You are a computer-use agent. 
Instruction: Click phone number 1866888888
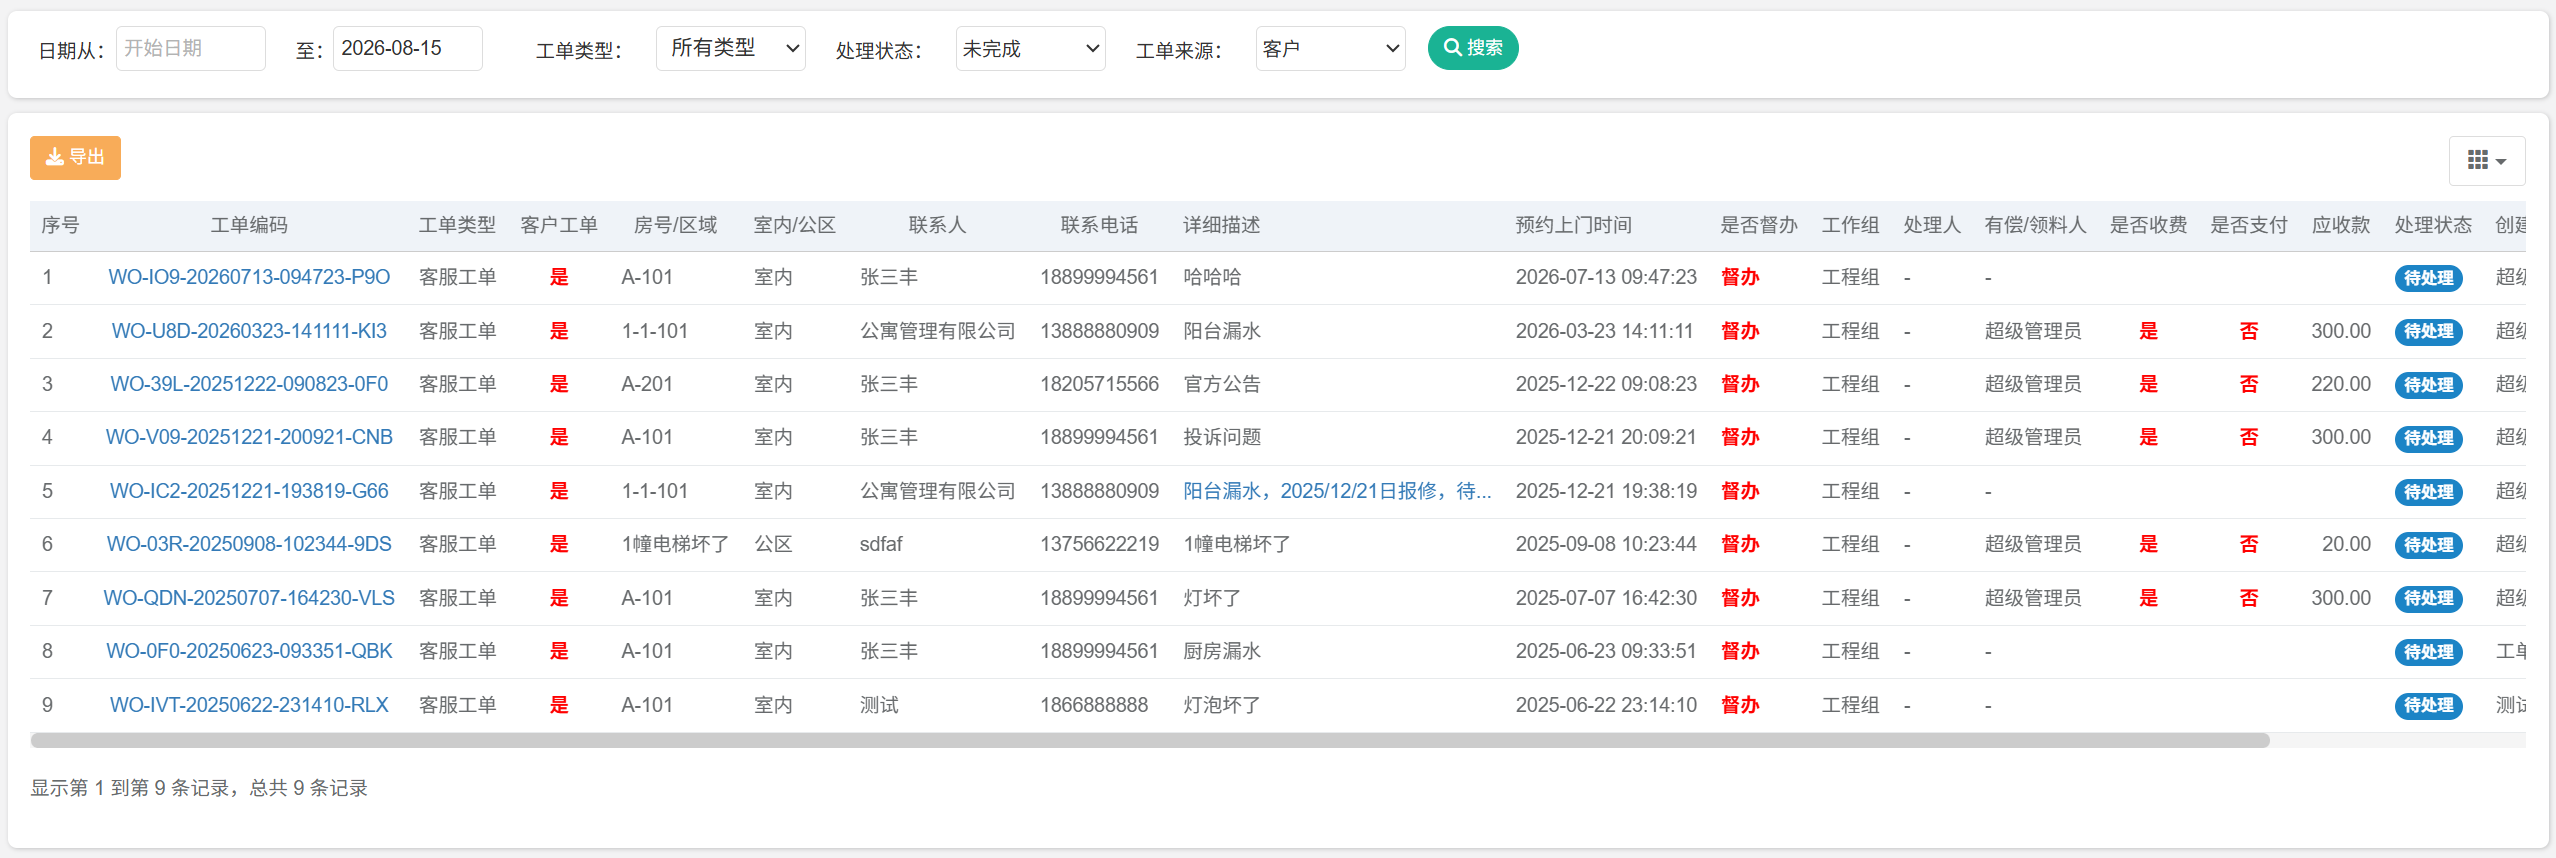click(x=1094, y=705)
